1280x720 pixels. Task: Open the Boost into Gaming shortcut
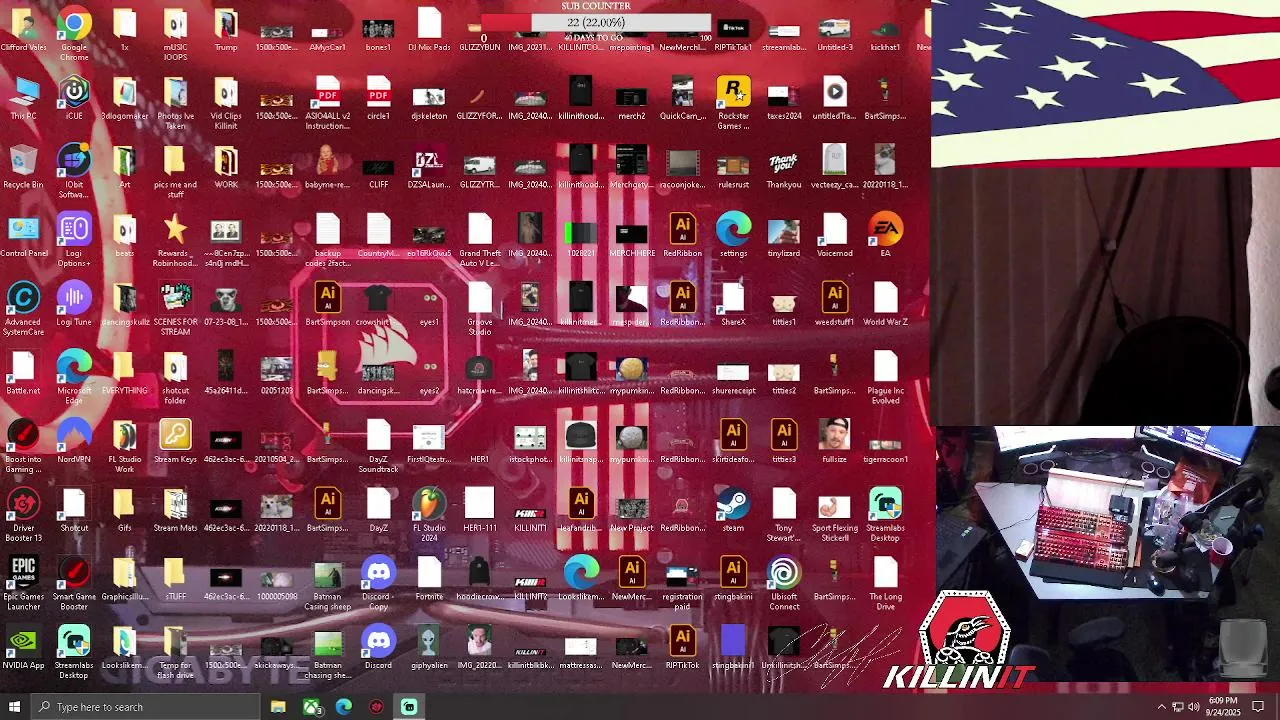[x=23, y=447]
